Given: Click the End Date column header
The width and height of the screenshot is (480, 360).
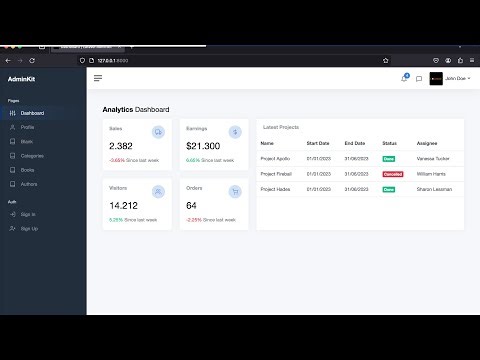Looking at the screenshot, I should [355, 143].
